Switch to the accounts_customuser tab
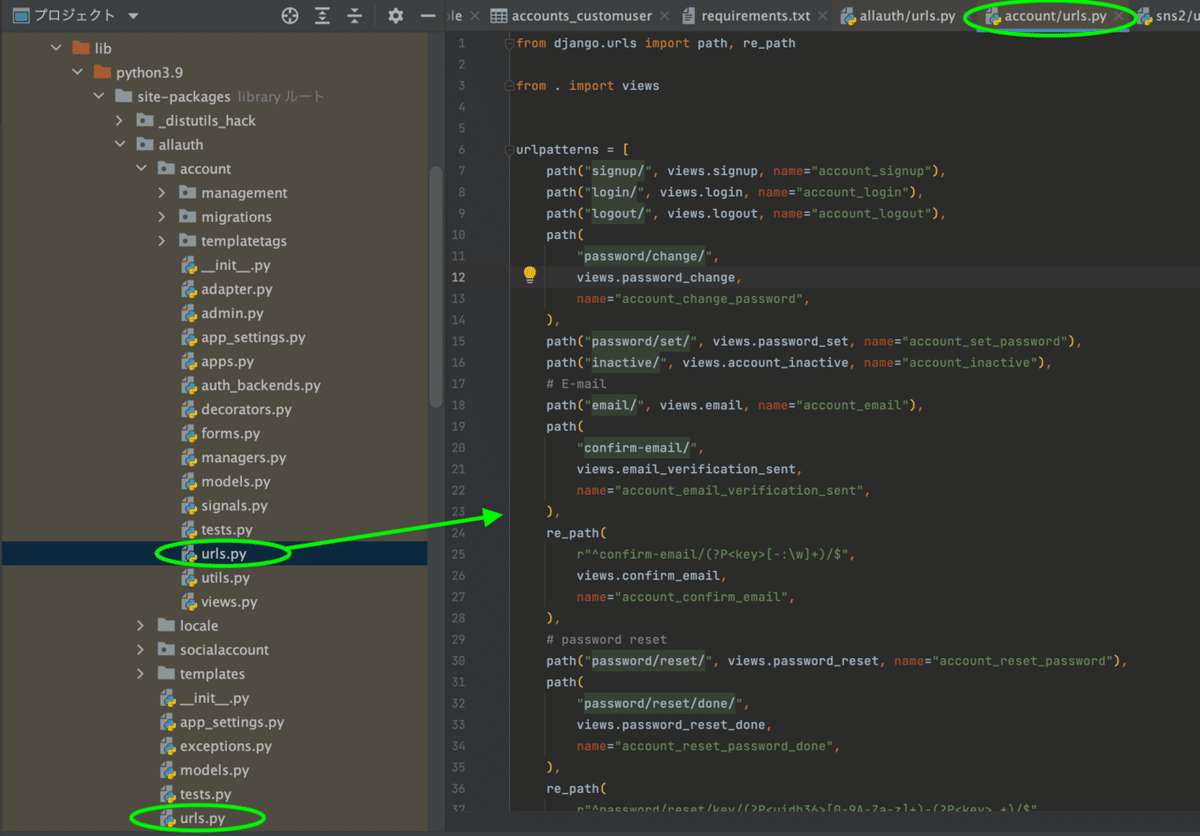1200x836 pixels. pos(581,16)
